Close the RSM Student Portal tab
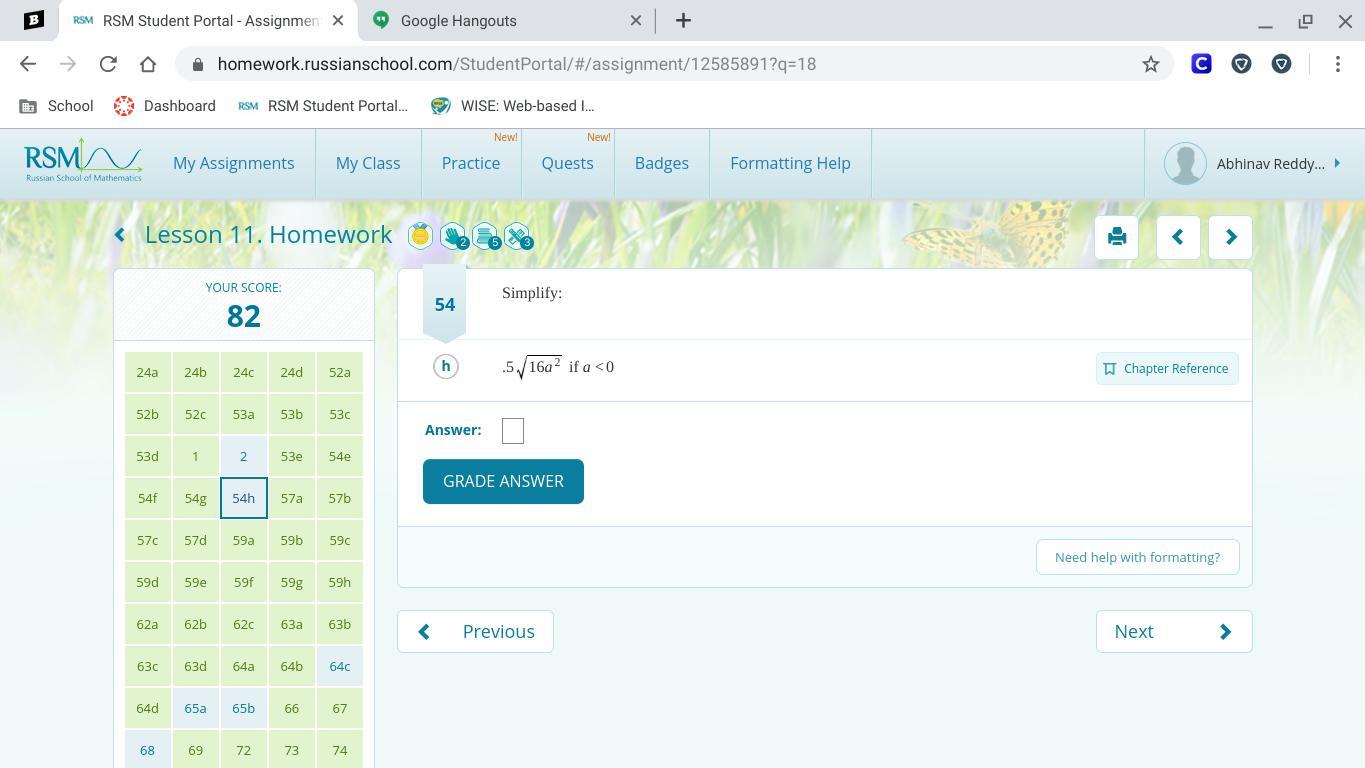Screen dimensions: 1365x768 (338, 20)
